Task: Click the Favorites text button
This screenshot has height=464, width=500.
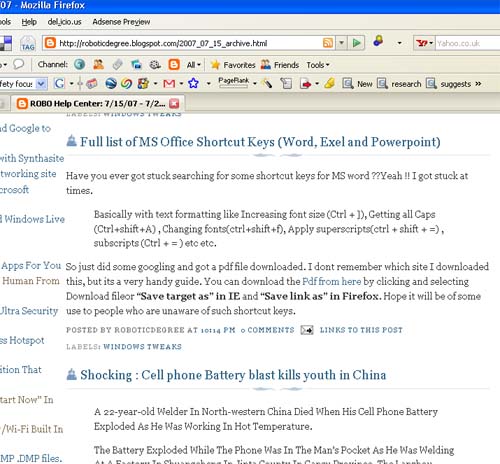Action: (x=239, y=65)
